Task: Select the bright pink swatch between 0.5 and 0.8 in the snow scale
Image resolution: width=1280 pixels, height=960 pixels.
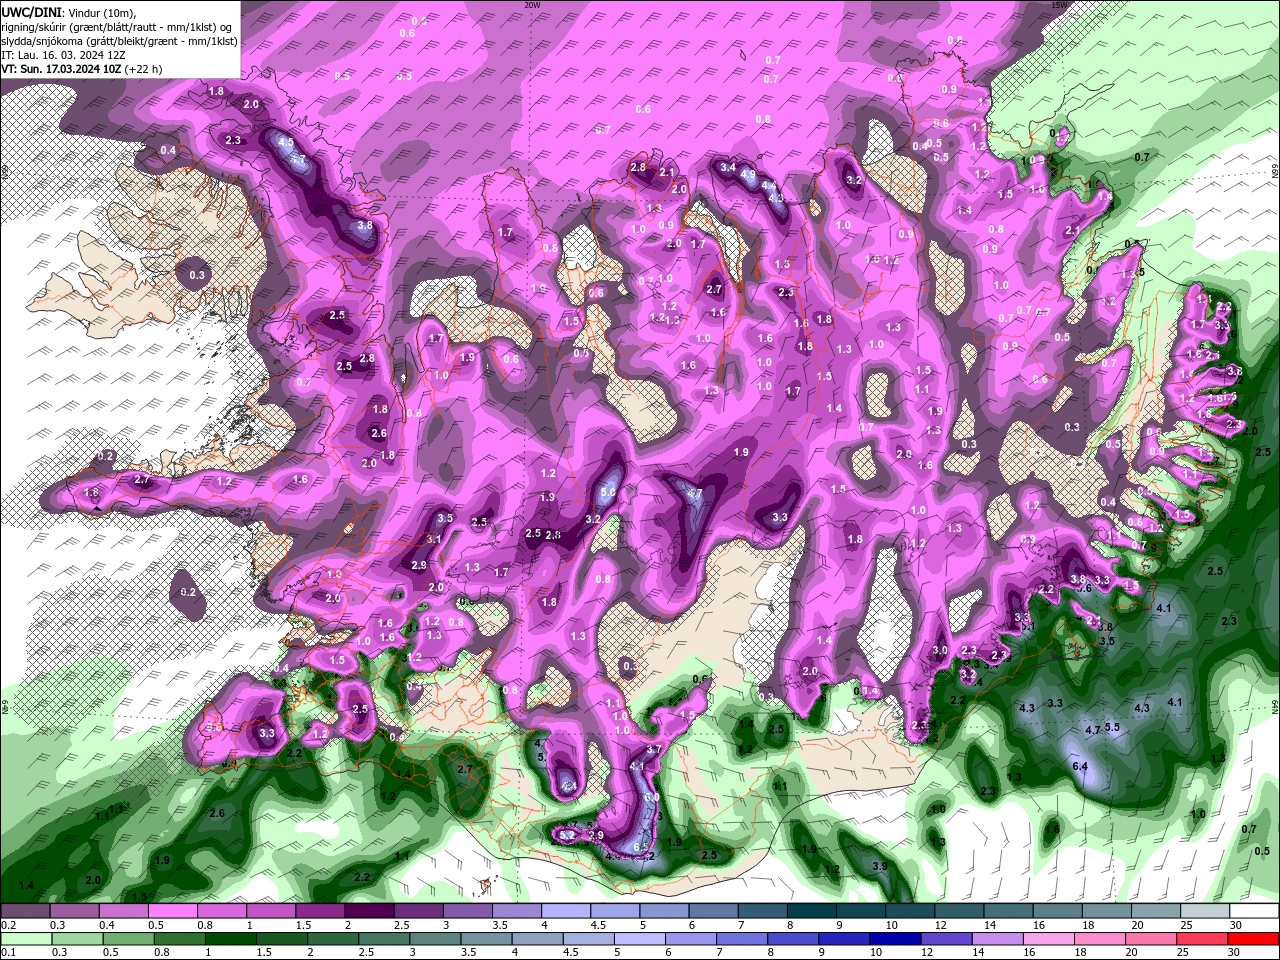Action: pyautogui.click(x=172, y=911)
